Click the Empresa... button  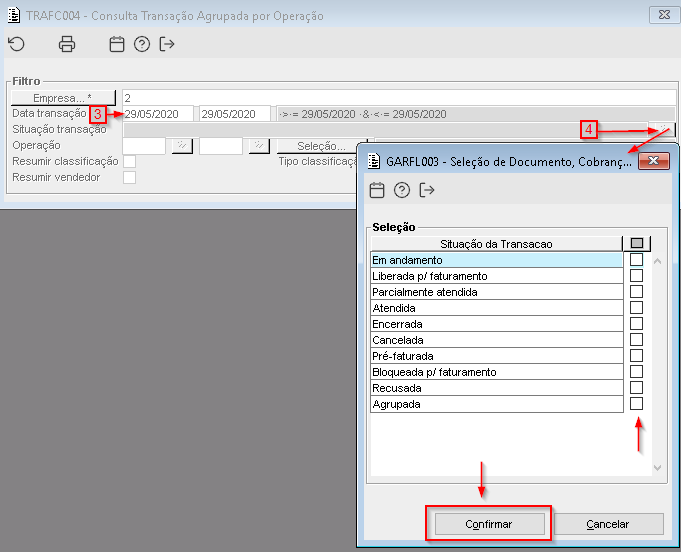(x=63, y=98)
